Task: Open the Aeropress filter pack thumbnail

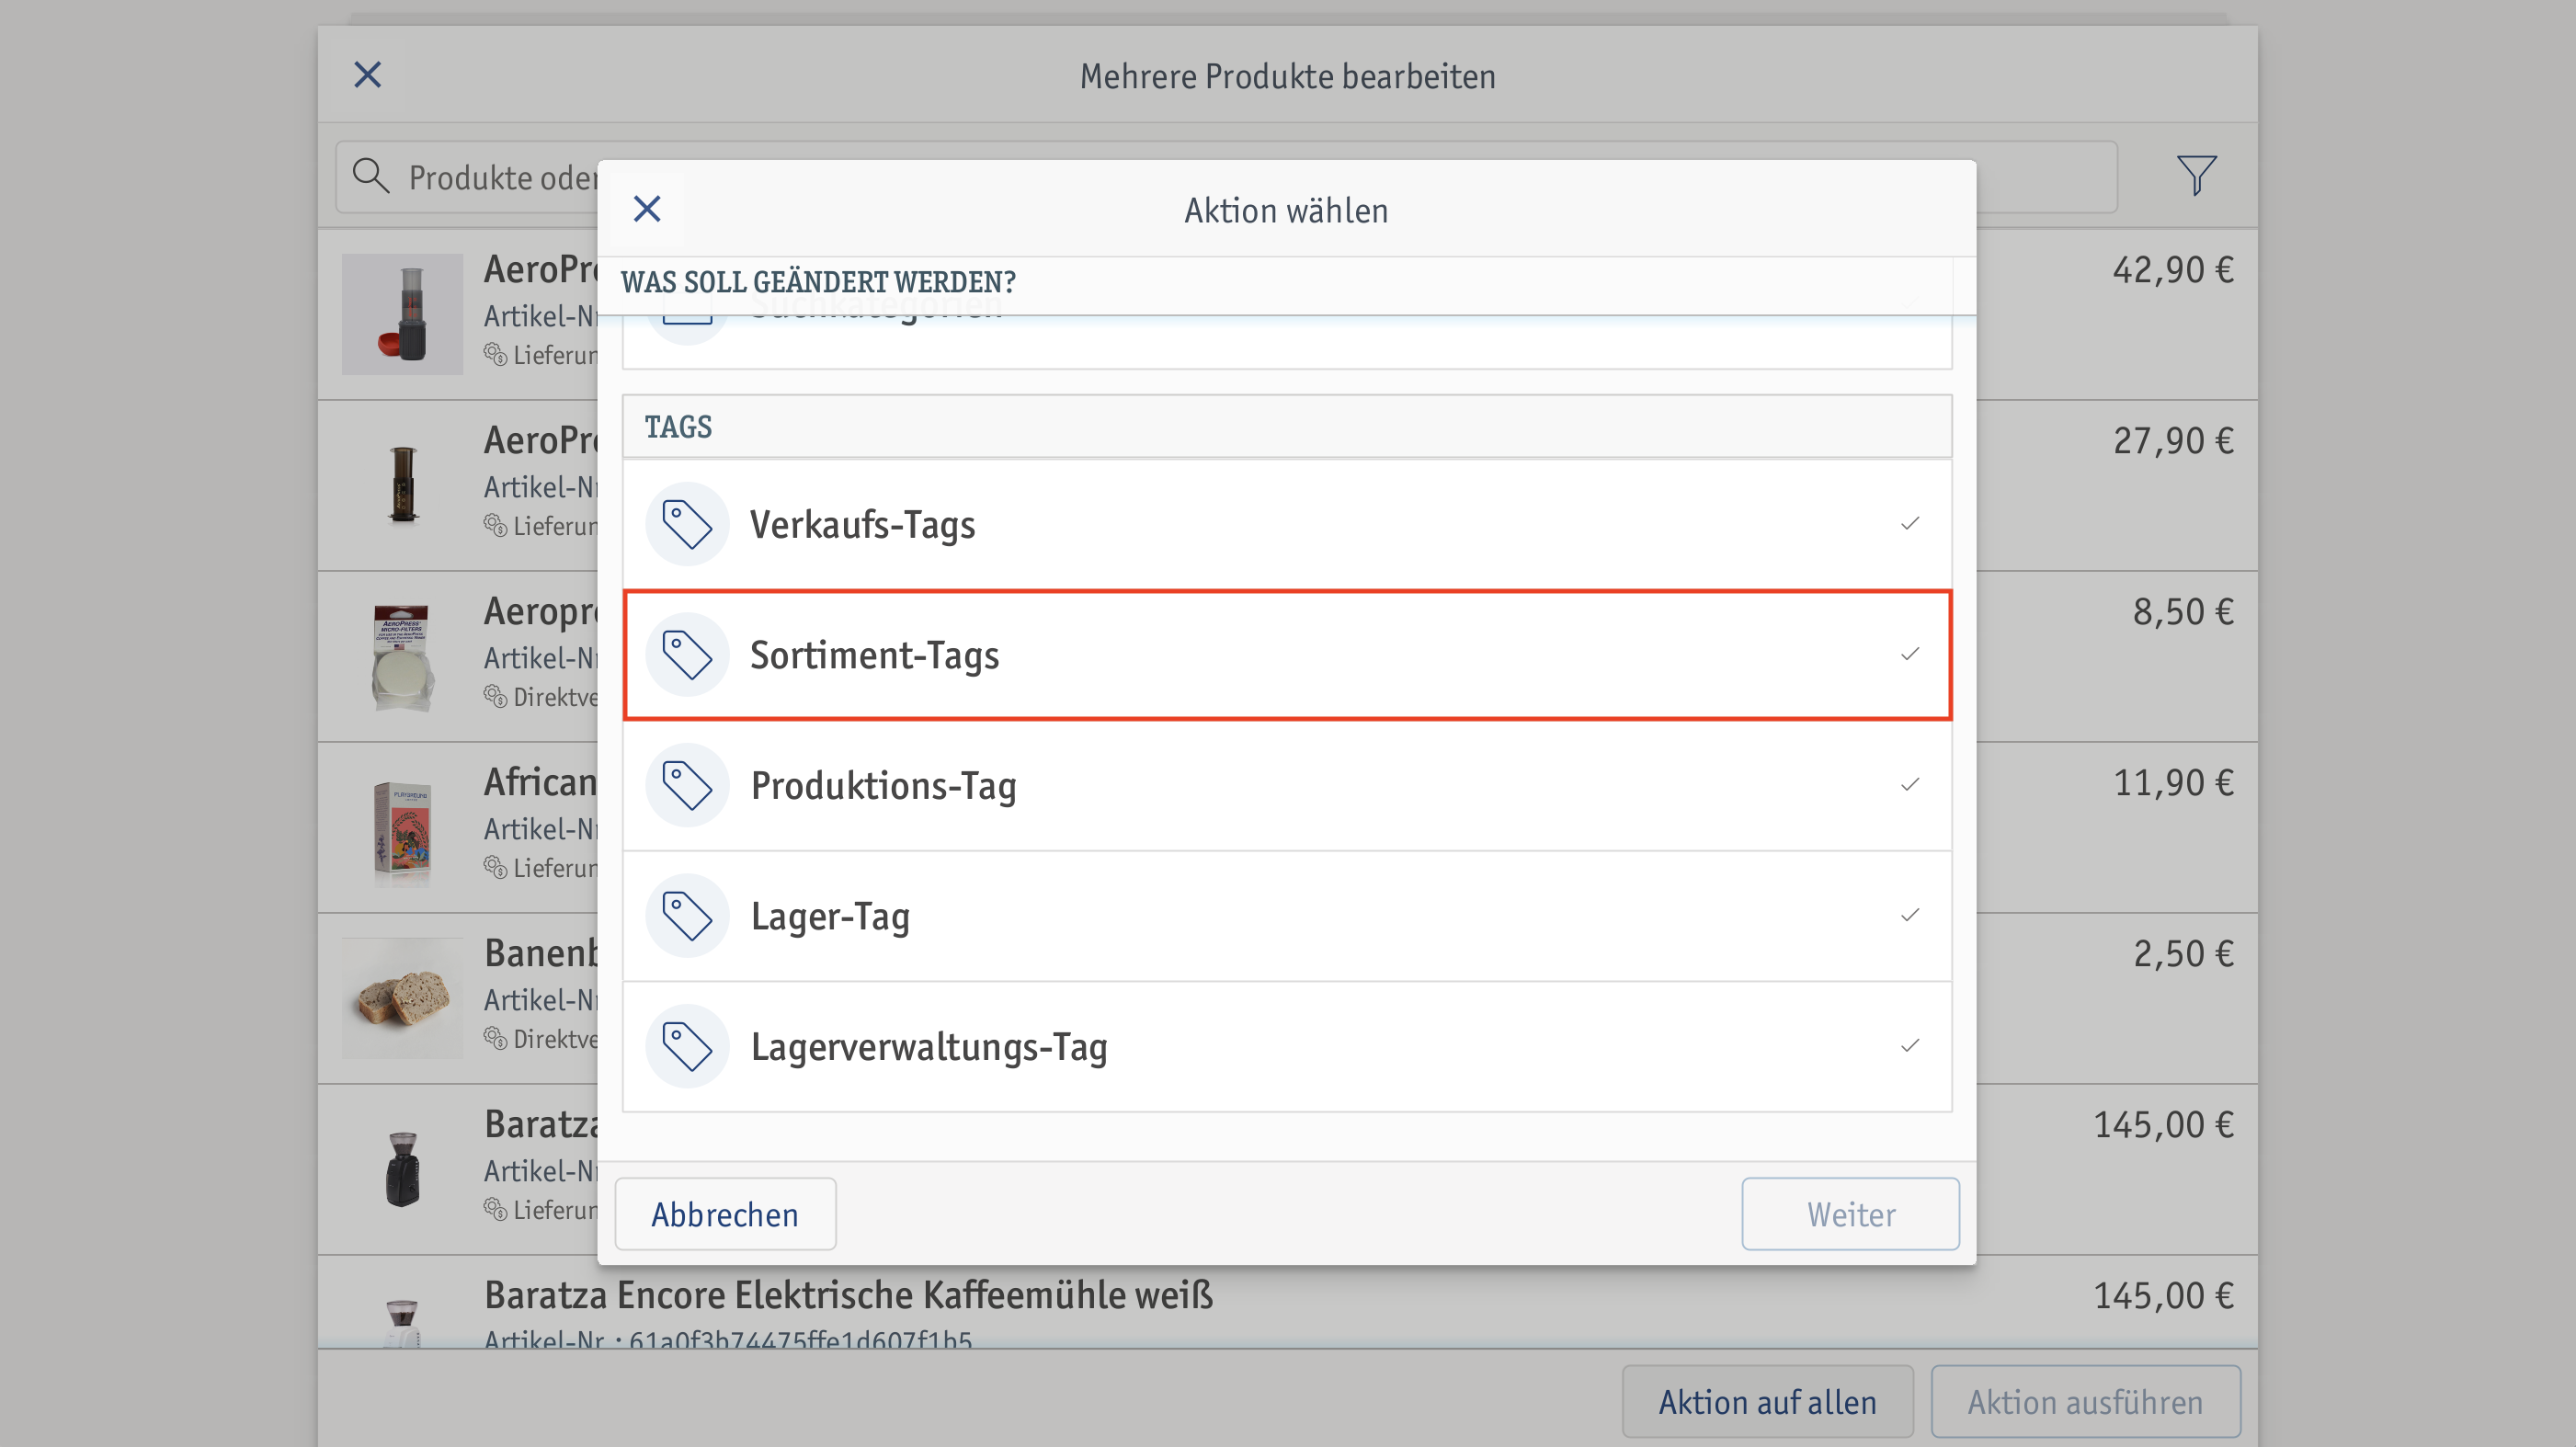Action: pyautogui.click(x=402, y=656)
